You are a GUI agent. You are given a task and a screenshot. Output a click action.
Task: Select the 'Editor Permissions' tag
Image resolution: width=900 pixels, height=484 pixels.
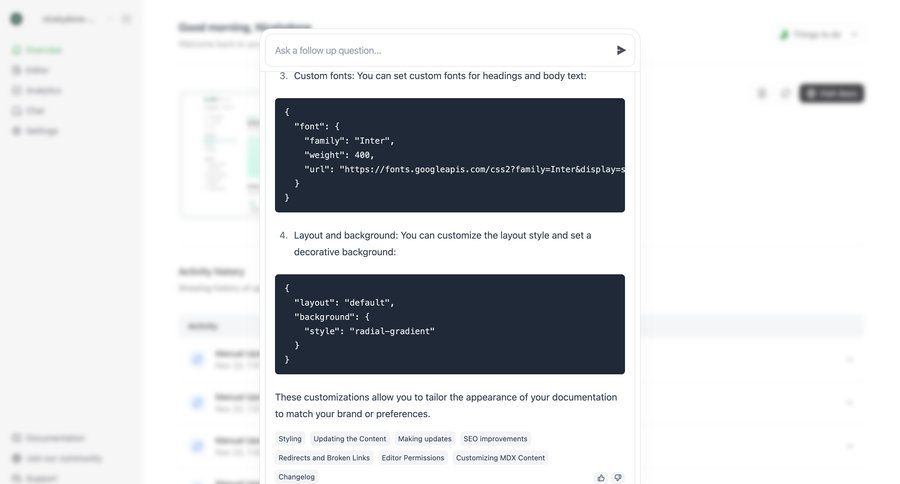click(413, 458)
